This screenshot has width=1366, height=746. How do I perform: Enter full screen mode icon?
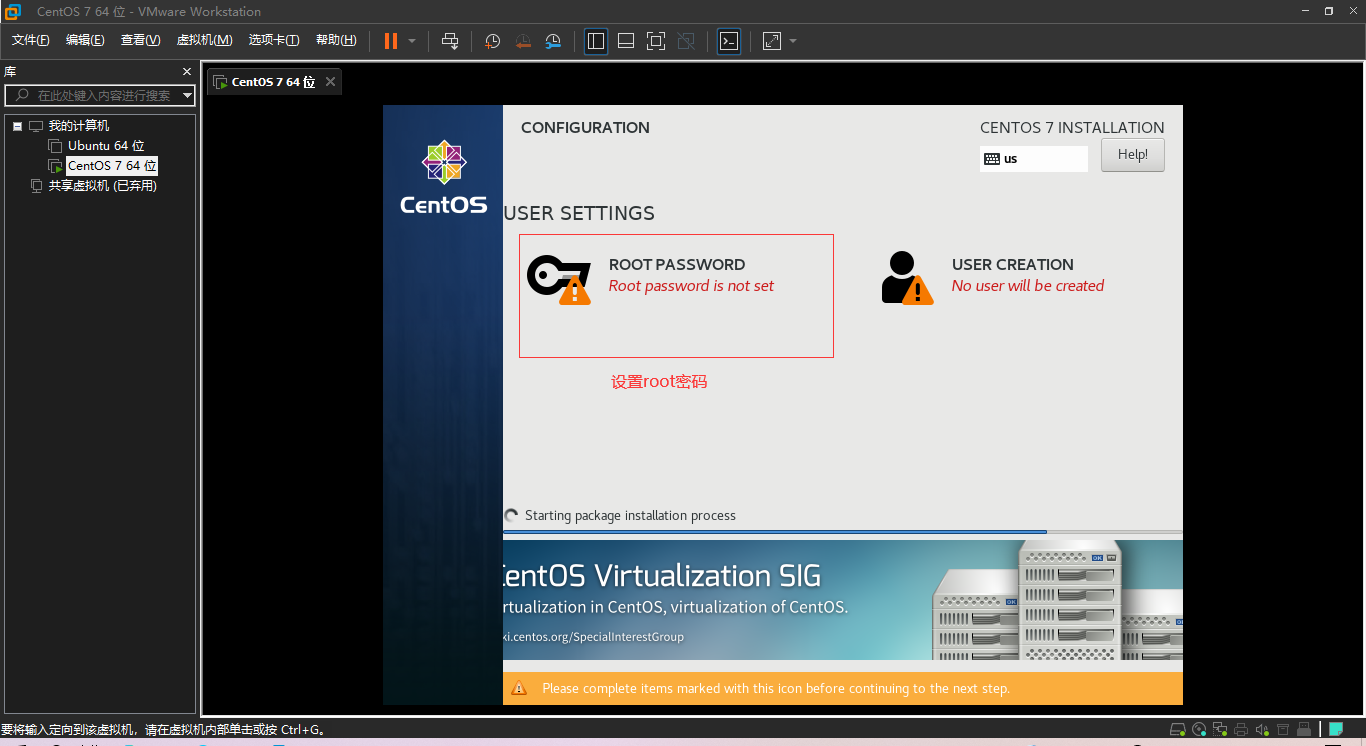click(656, 41)
